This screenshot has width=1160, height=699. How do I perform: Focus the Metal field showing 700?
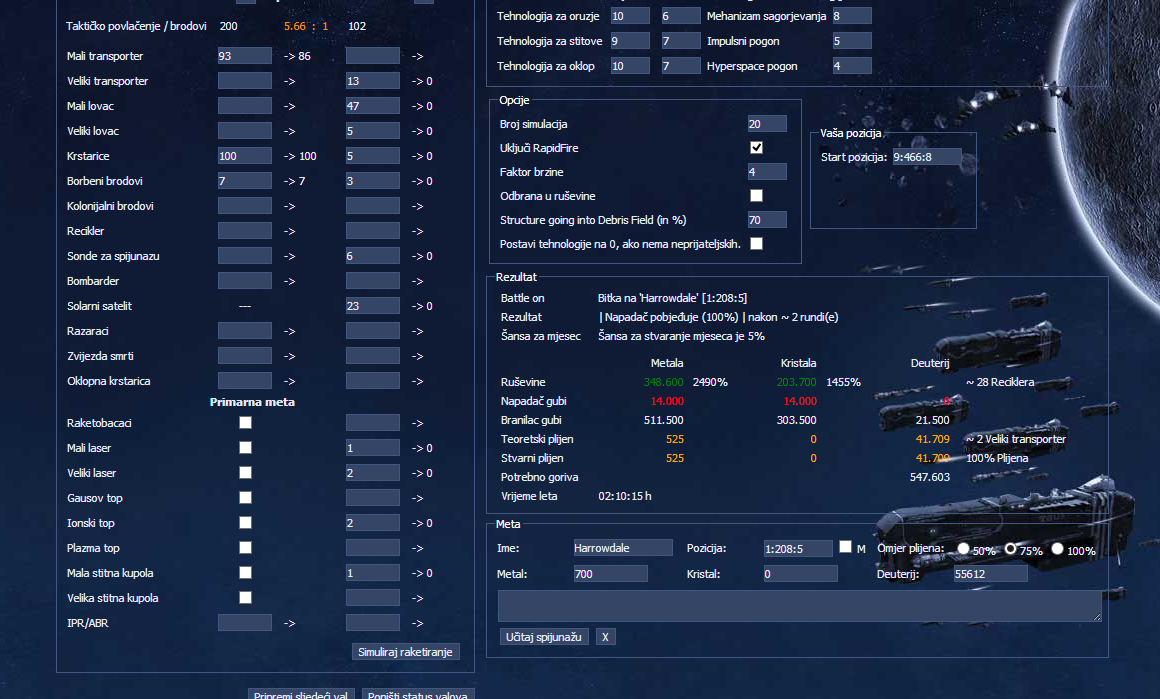[x=610, y=573]
